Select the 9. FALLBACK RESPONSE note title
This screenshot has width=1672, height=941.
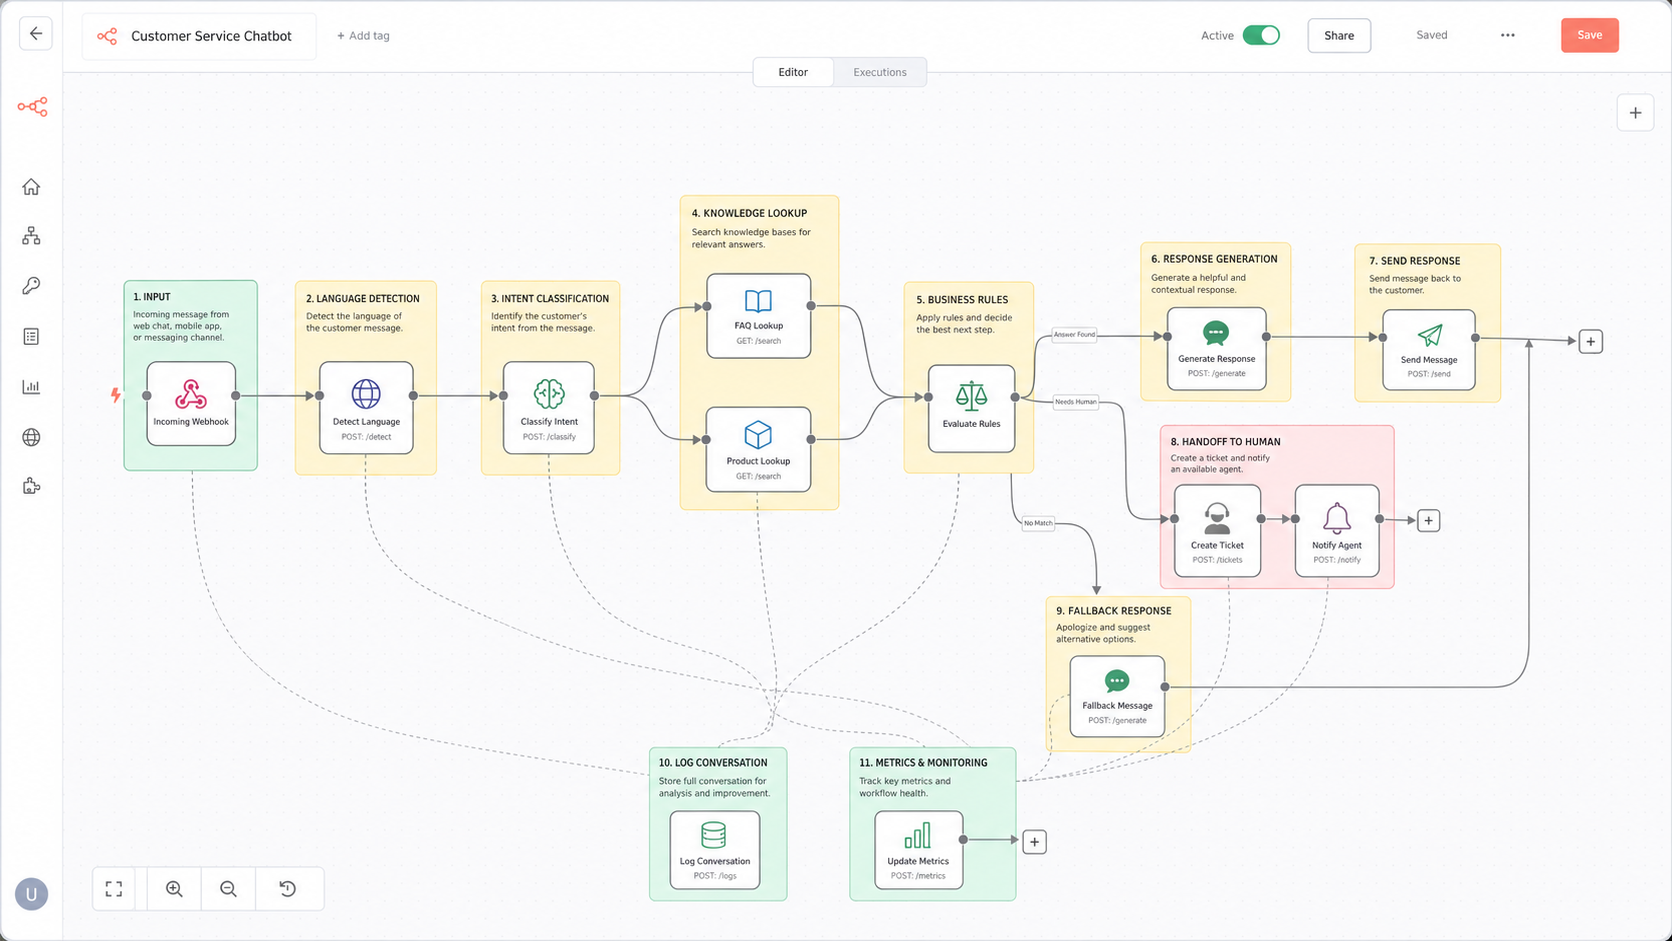1114,610
